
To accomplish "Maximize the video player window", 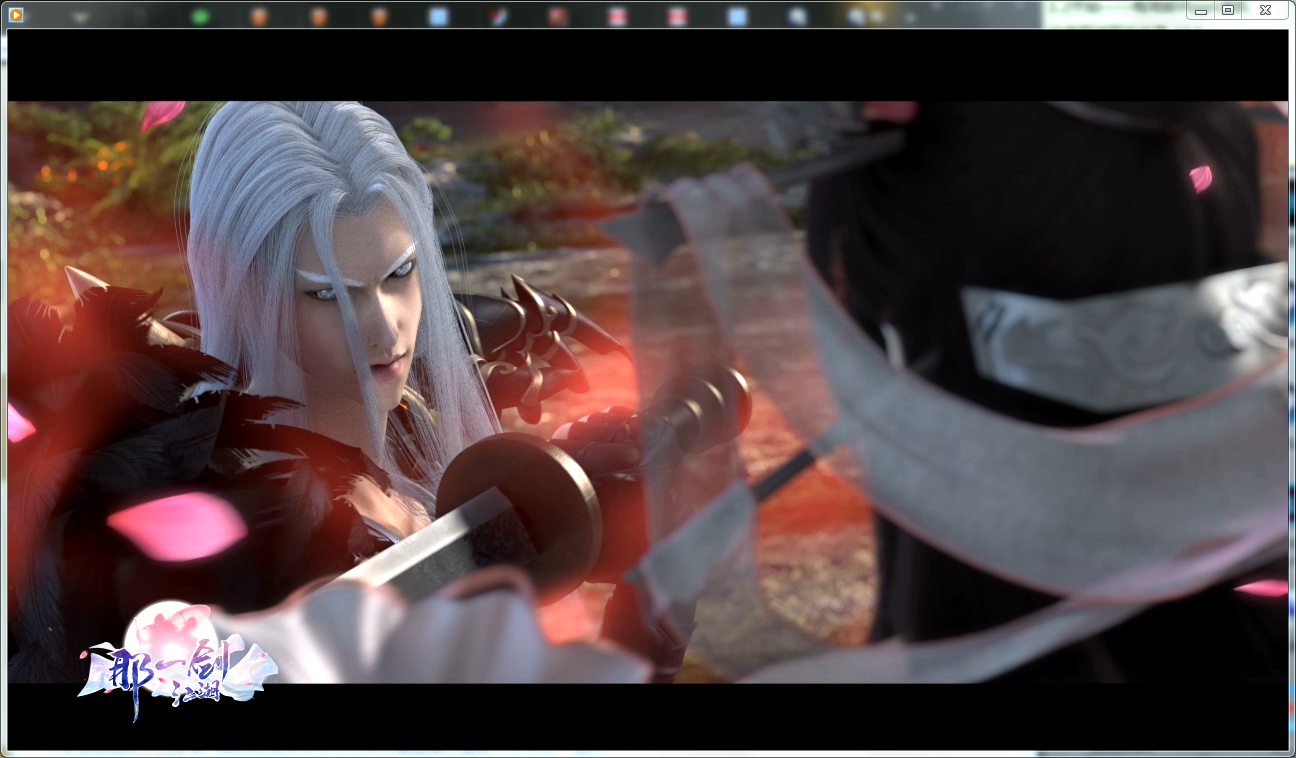I will (1228, 10).
